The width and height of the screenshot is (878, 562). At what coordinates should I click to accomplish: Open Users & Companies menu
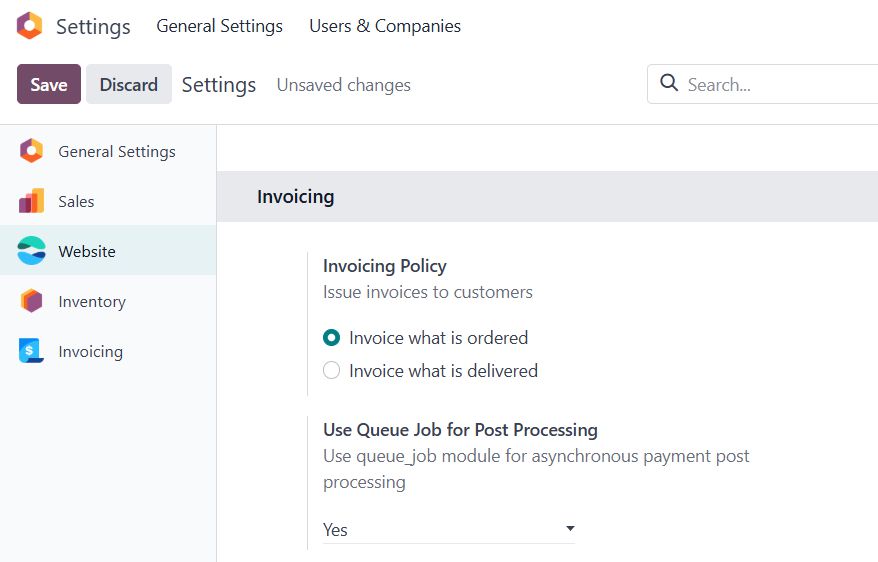[x=385, y=26]
